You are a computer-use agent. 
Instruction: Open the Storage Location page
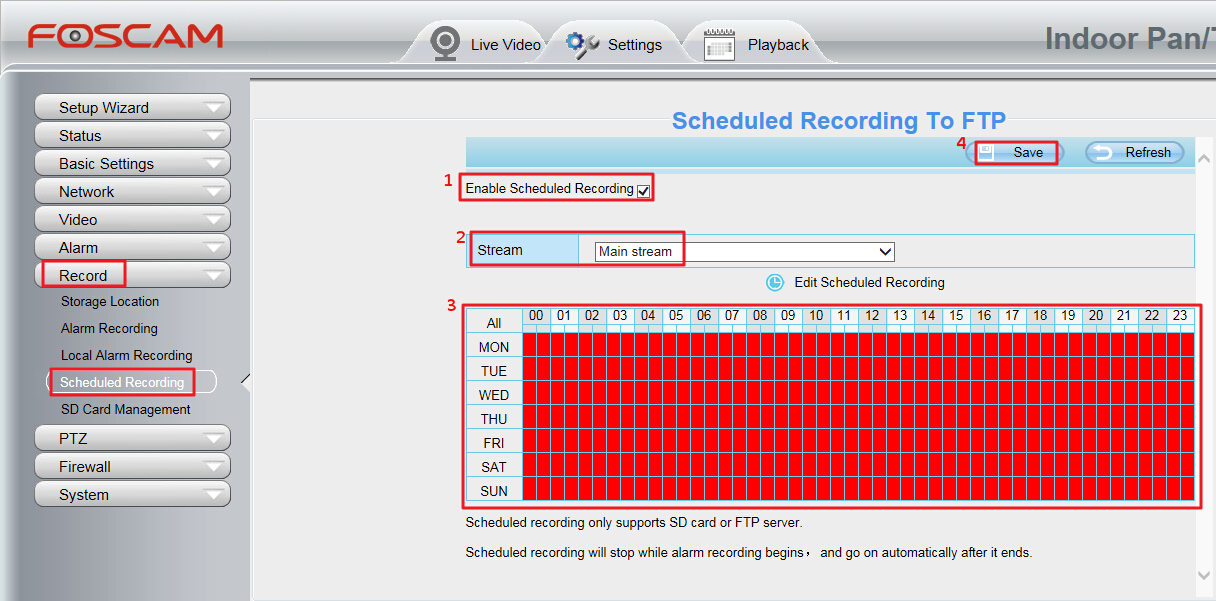(110, 301)
